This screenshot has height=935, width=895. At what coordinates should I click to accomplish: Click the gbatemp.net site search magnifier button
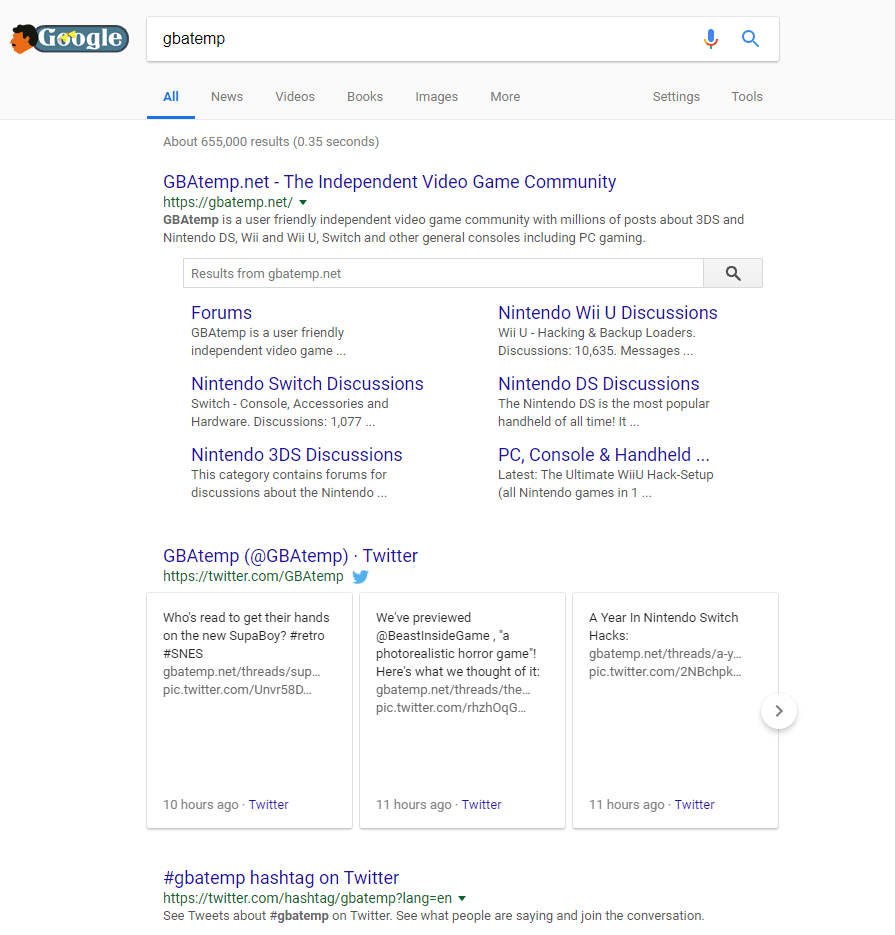pos(733,273)
